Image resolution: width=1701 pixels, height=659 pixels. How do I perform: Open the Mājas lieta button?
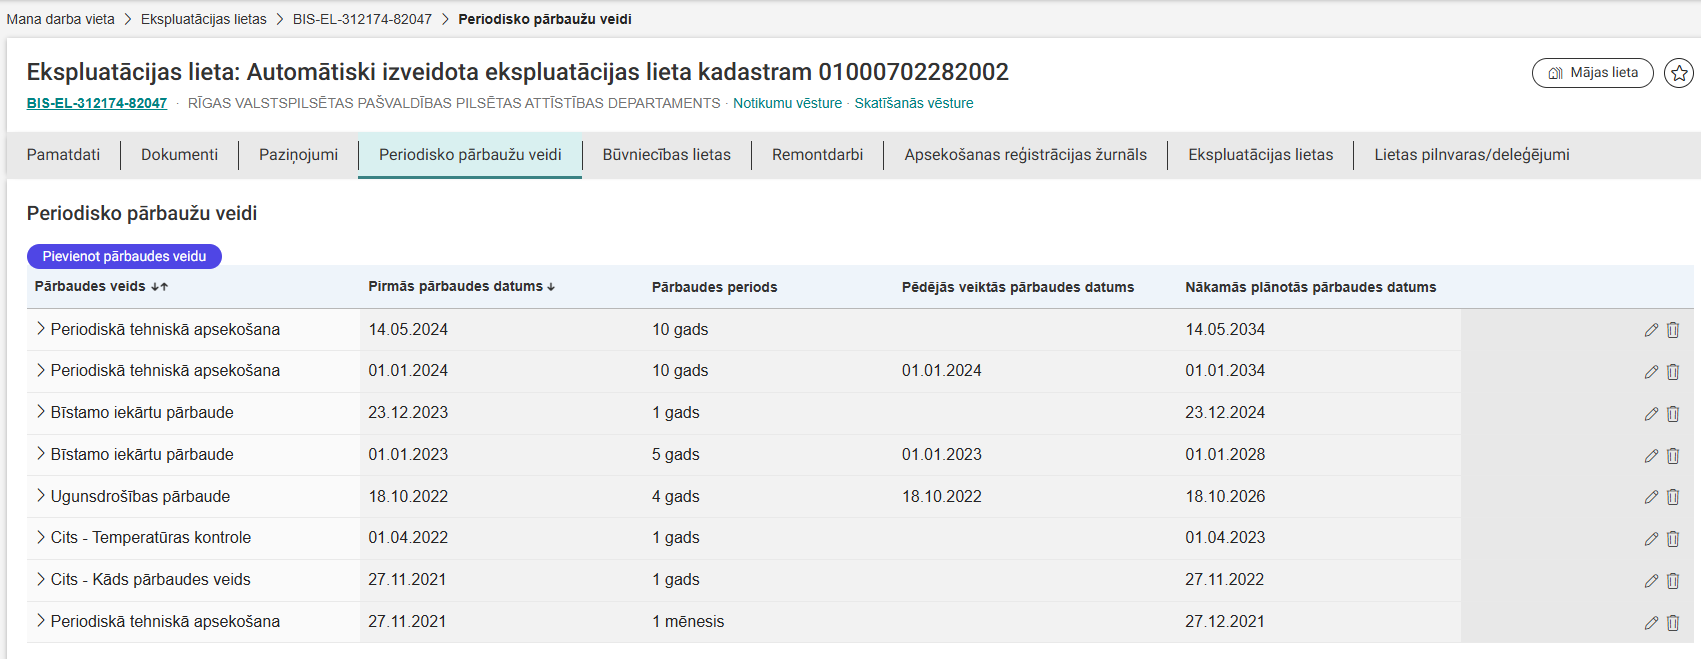point(1592,73)
